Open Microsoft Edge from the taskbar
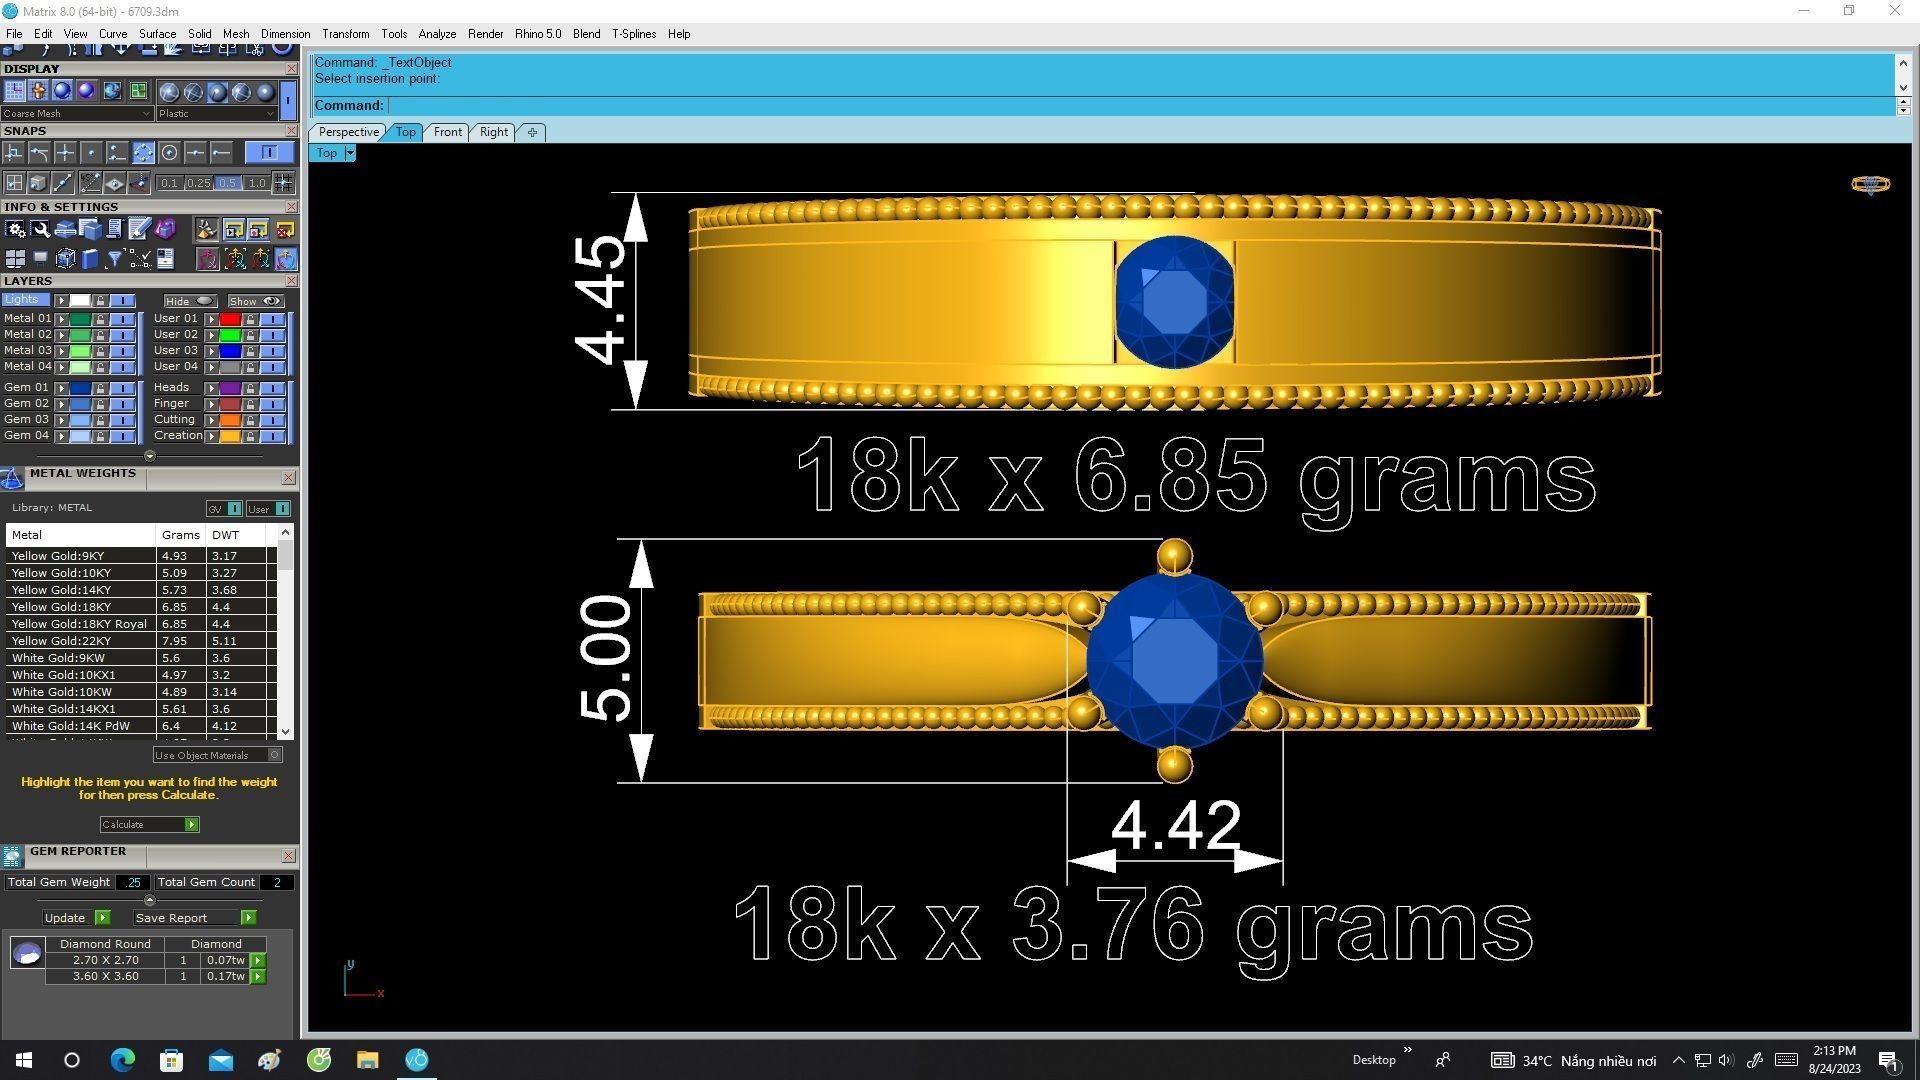This screenshot has width=1920, height=1080. [x=122, y=1060]
